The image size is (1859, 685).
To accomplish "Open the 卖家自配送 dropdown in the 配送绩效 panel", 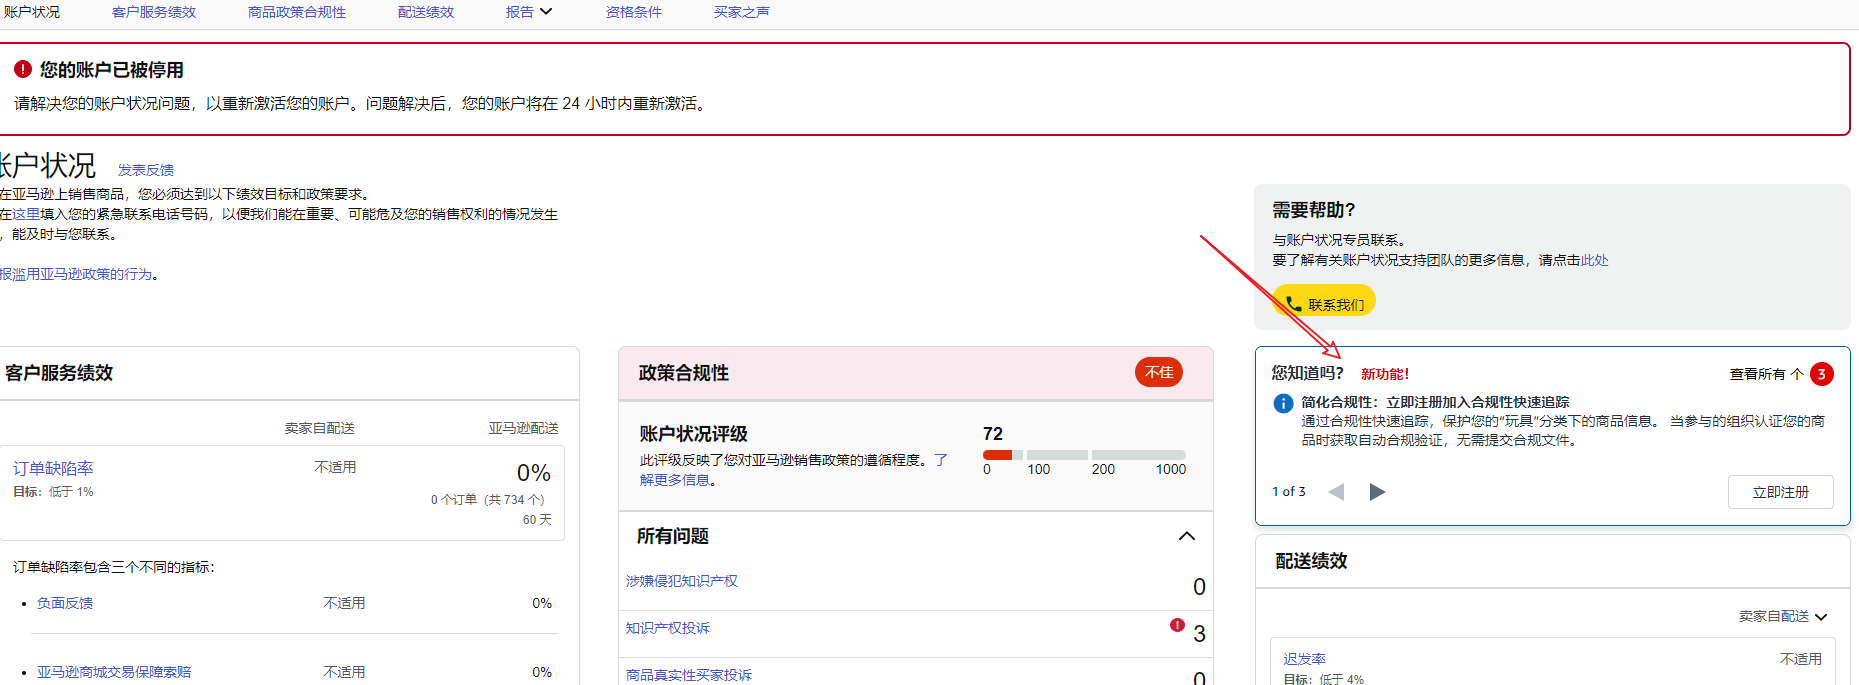I will coord(1783,616).
